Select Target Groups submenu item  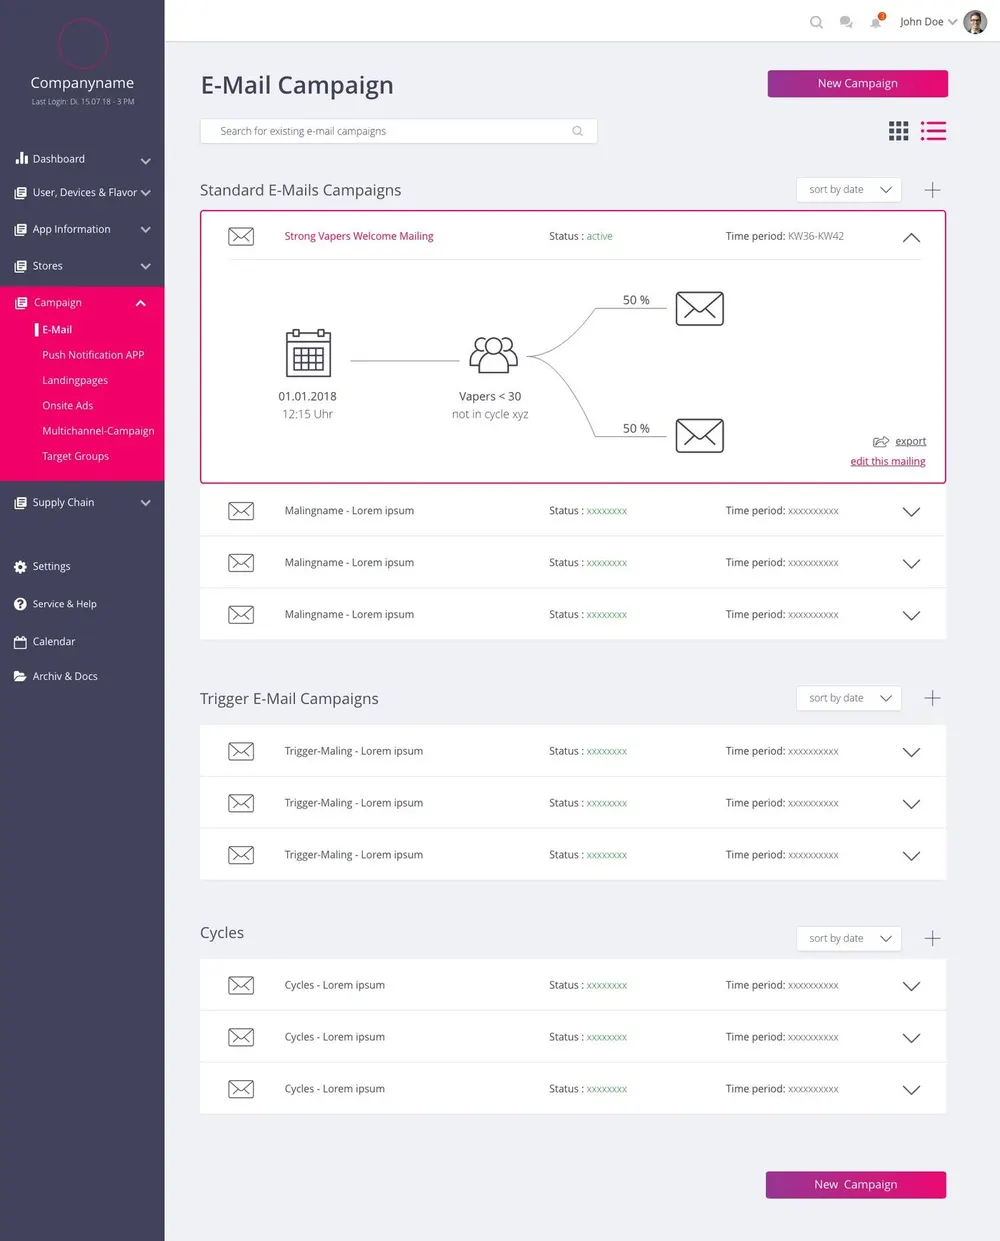75,456
